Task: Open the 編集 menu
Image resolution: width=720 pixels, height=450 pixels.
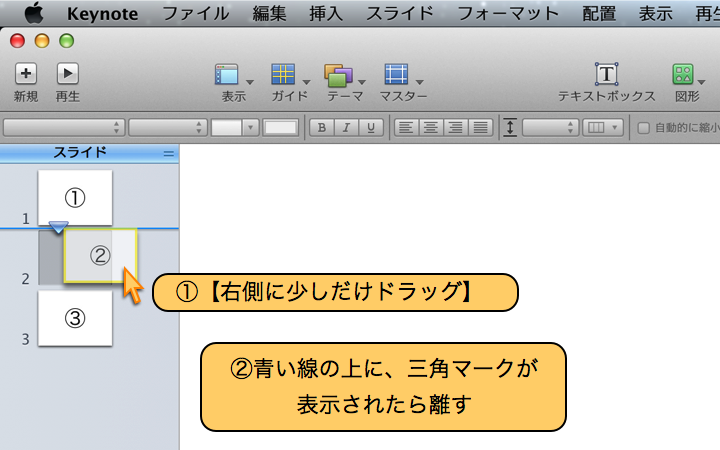Action: pyautogui.click(x=270, y=13)
